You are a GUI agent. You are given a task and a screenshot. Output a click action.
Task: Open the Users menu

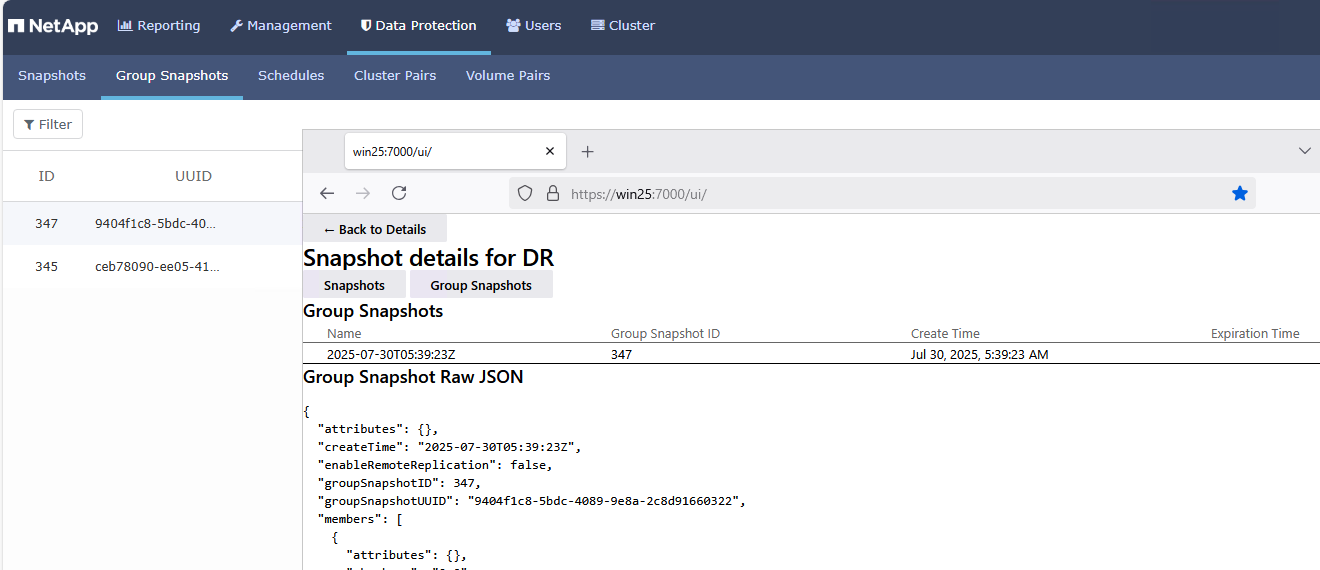click(533, 26)
